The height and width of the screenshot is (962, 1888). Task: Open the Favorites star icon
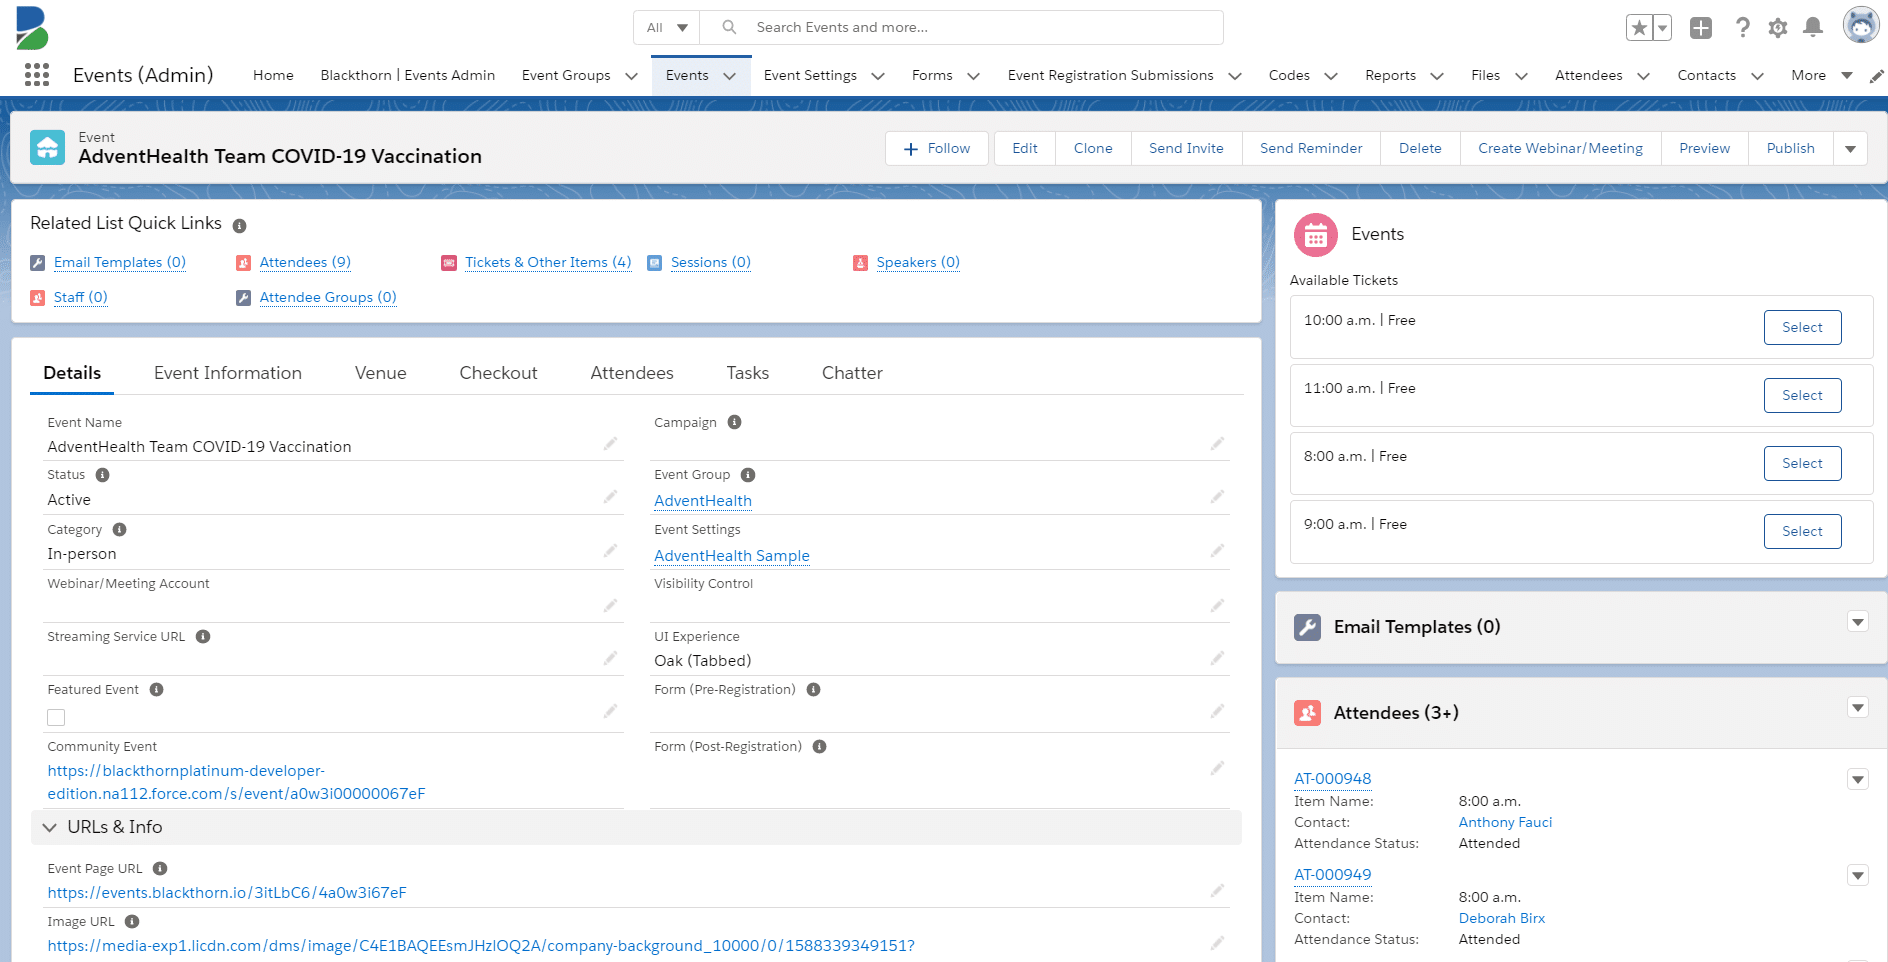tap(1639, 28)
